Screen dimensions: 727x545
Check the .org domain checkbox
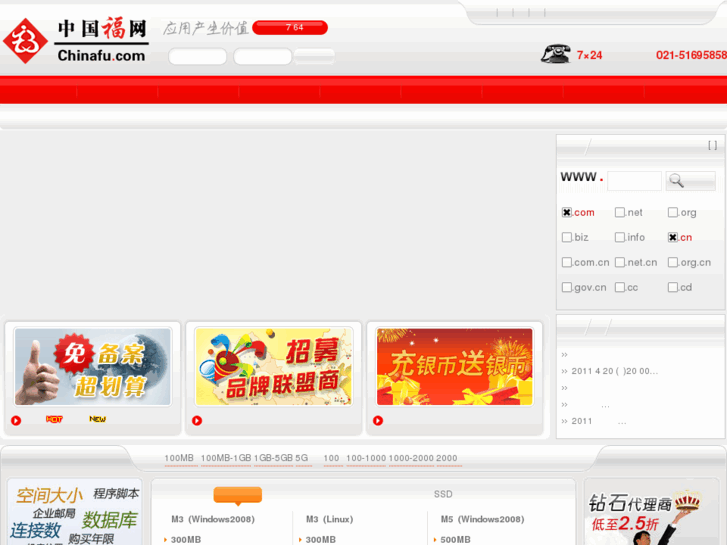[x=673, y=212]
